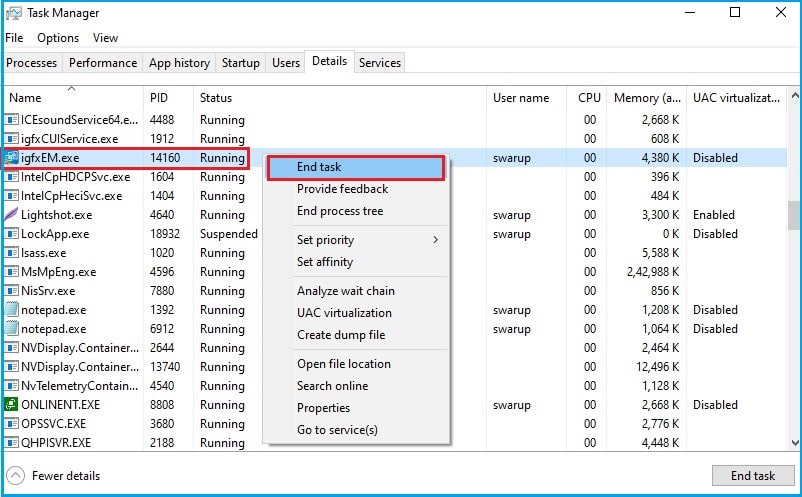The image size is (802, 497).
Task: Click the notepad.exe icon with PID 6912
Action: click(x=11, y=329)
